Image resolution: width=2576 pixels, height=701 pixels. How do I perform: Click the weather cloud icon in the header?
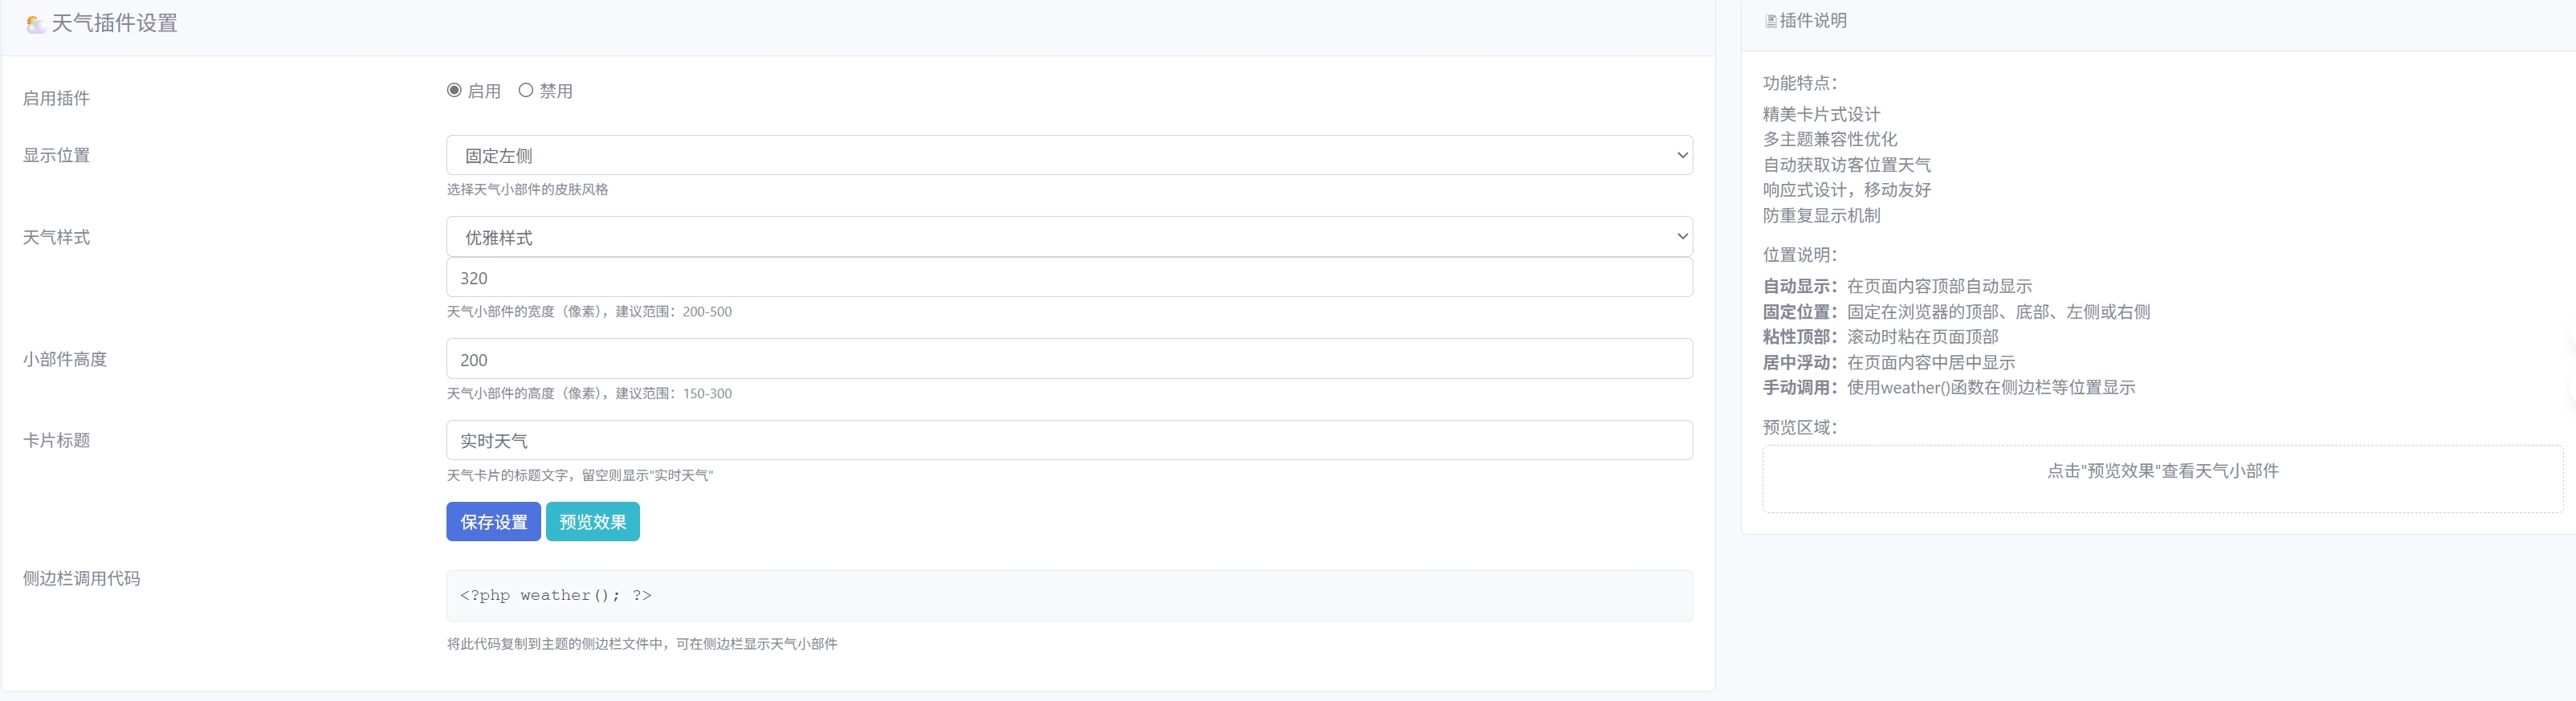(x=35, y=24)
